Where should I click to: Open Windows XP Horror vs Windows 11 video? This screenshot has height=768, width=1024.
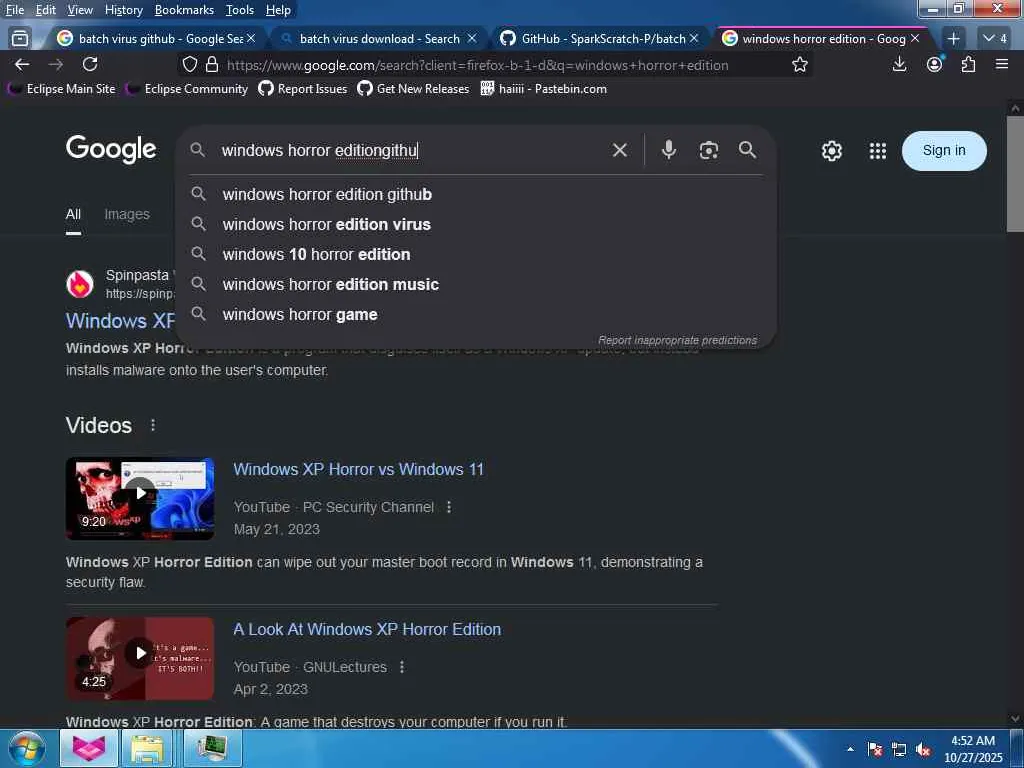[x=359, y=470]
